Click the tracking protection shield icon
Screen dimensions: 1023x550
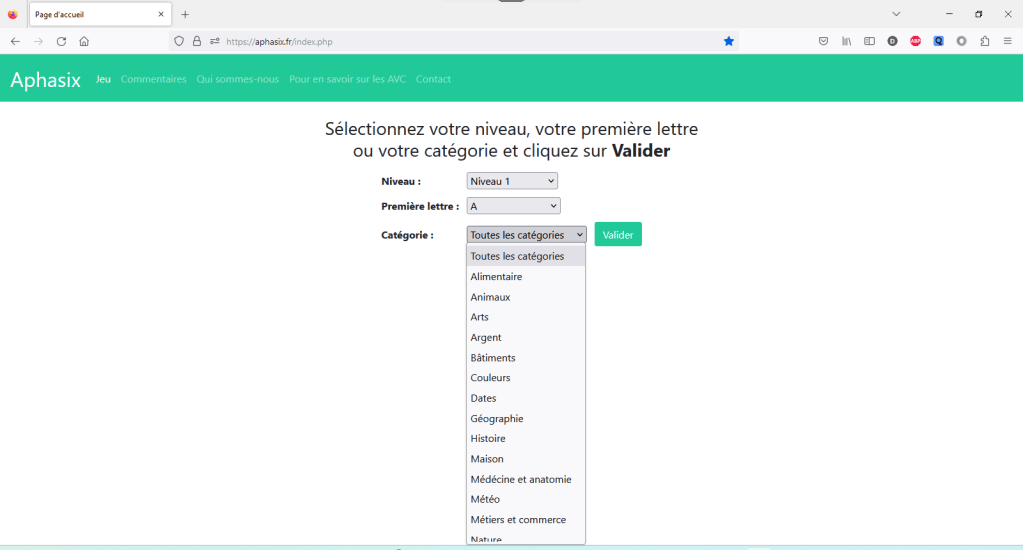[179, 41]
